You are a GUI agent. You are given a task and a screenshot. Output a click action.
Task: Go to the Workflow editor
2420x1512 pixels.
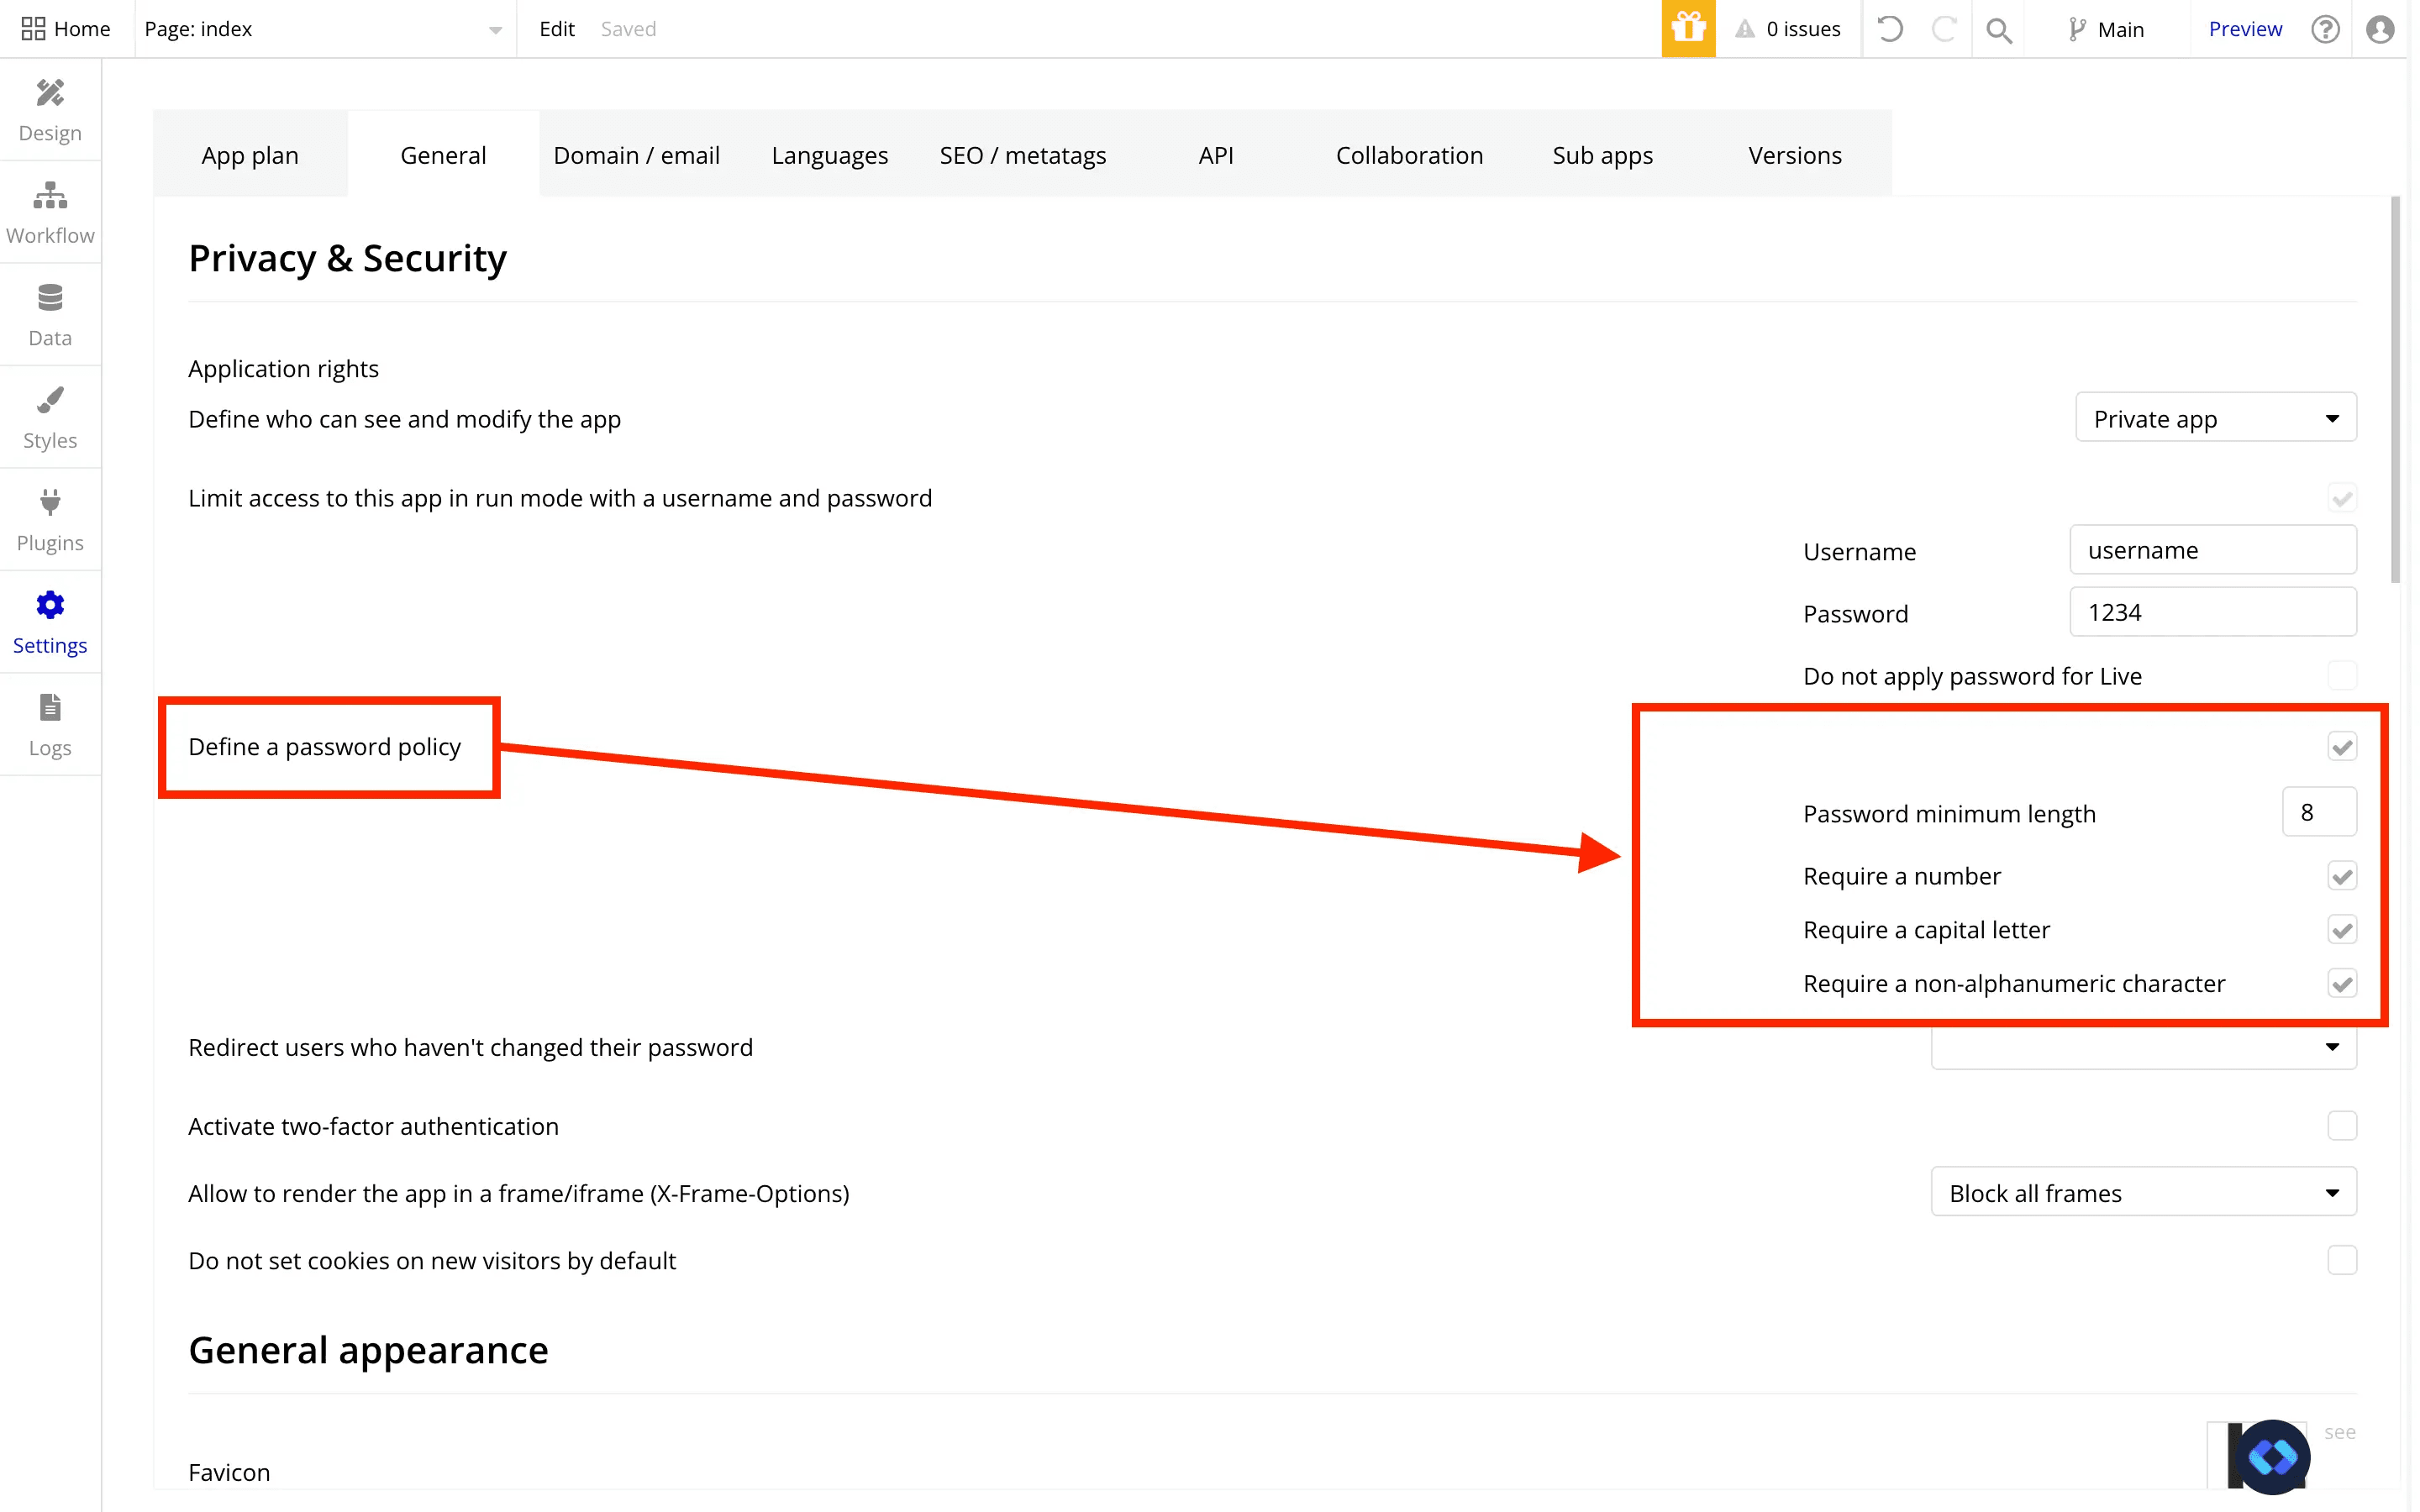[50, 213]
